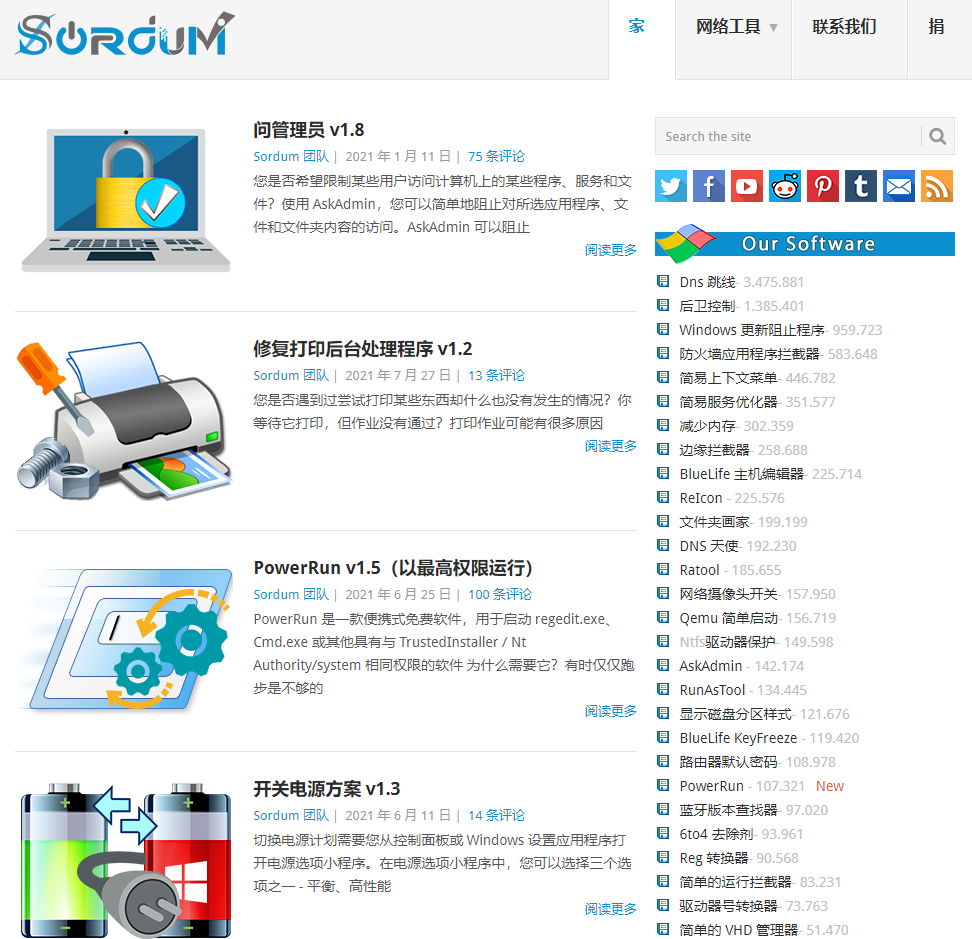Open Sordum's Twitter page via its icon
The image size is (972, 939).
[670, 186]
